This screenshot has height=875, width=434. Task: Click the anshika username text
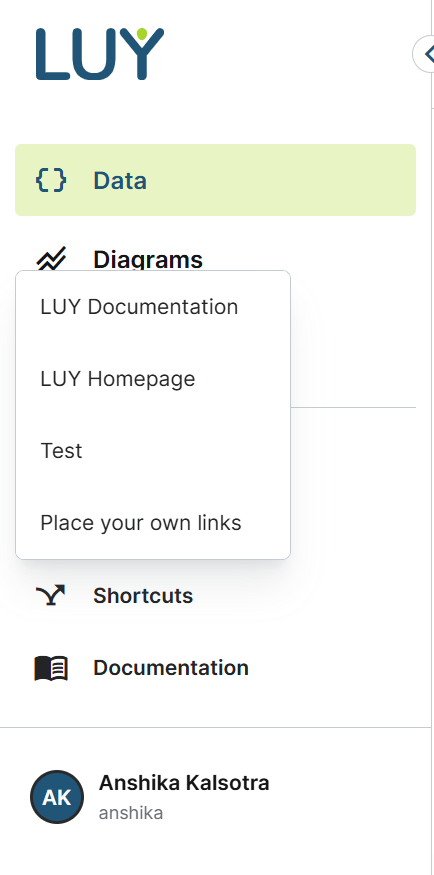(x=131, y=813)
